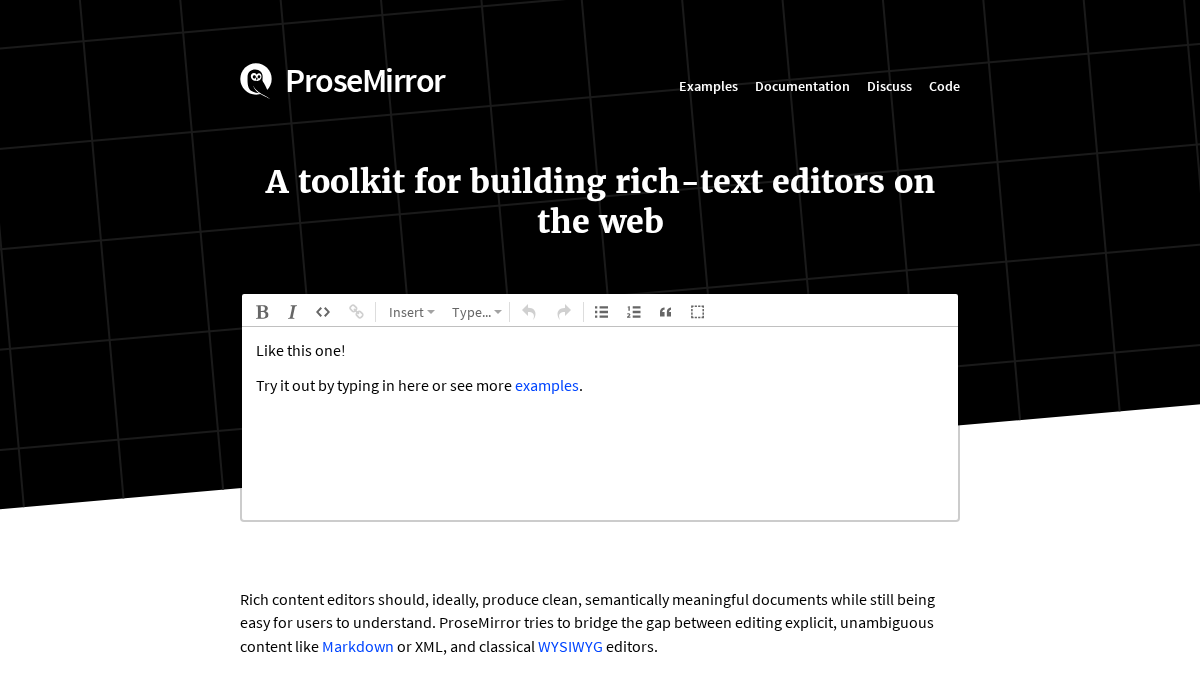The width and height of the screenshot is (1200, 675).
Task: Follow the 'examples' link inside the editor
Action: [x=547, y=386]
